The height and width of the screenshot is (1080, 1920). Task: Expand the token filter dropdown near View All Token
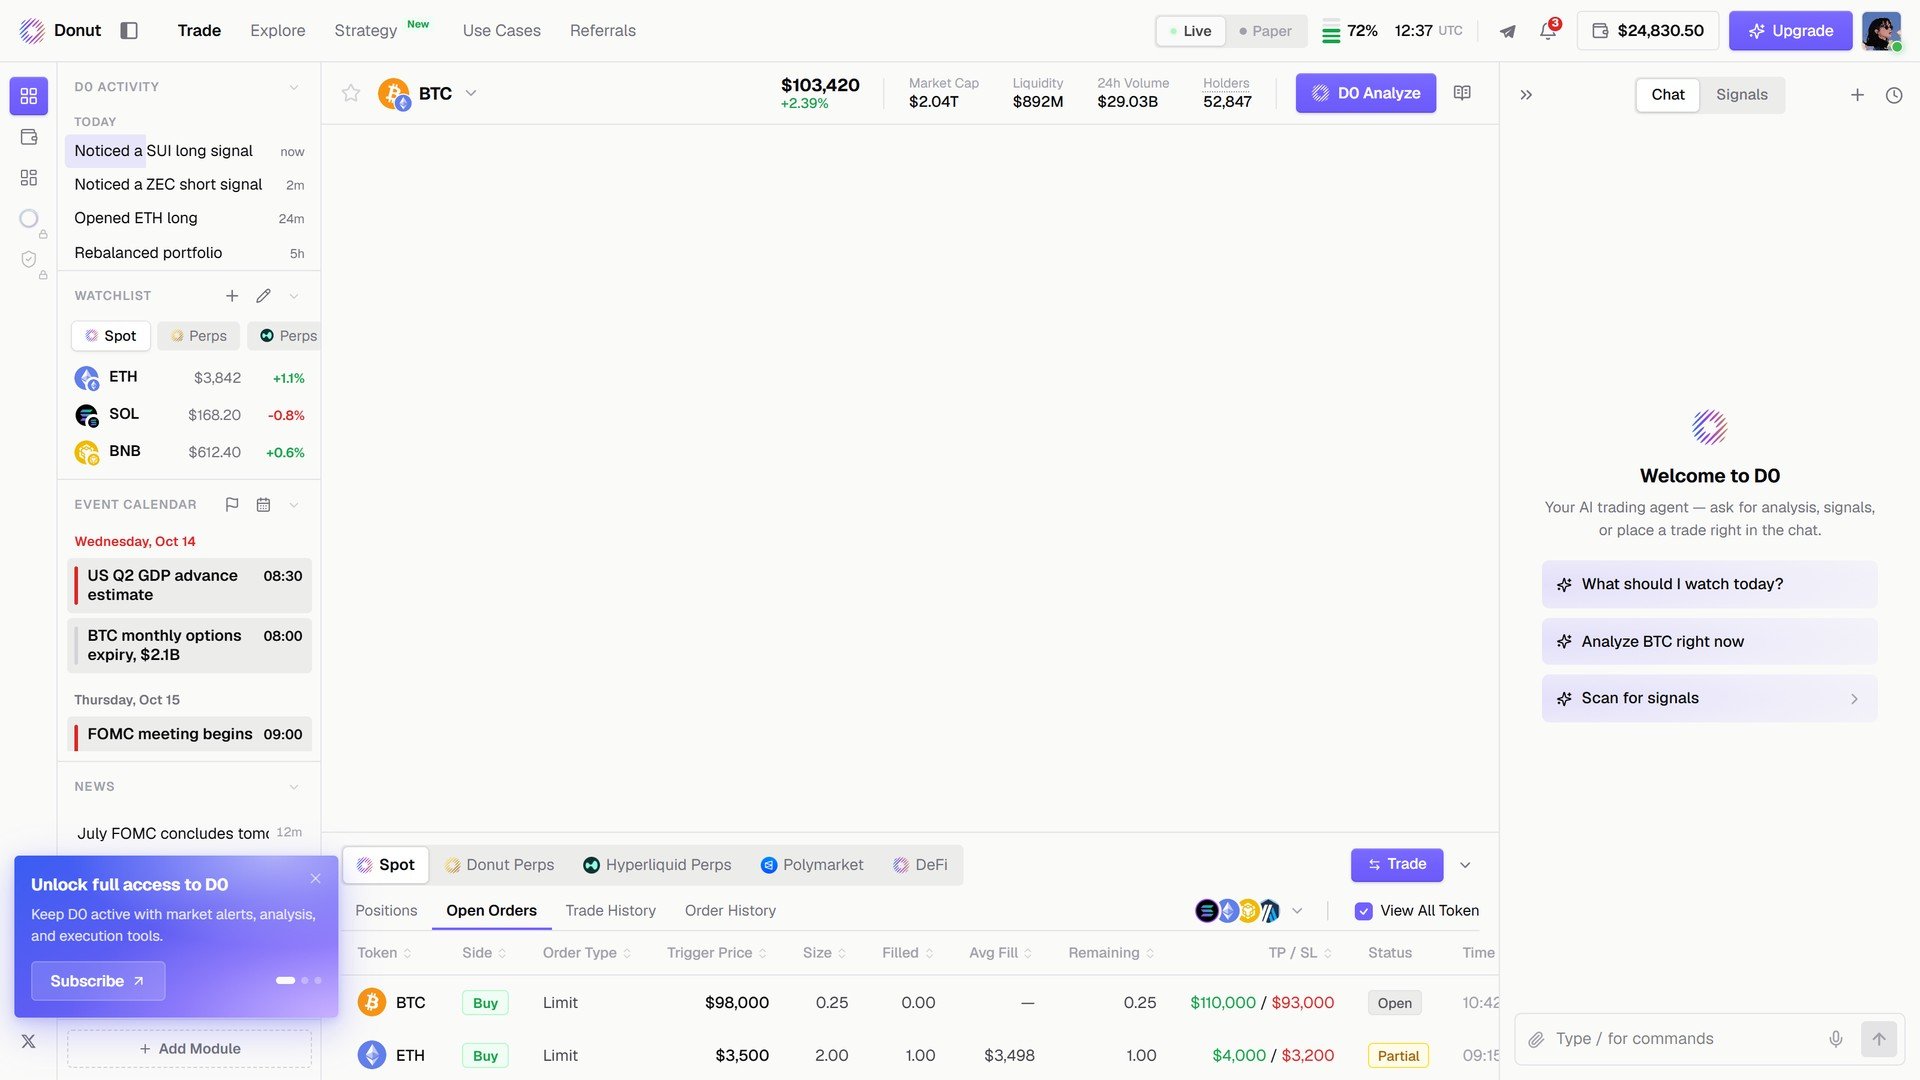coord(1297,911)
